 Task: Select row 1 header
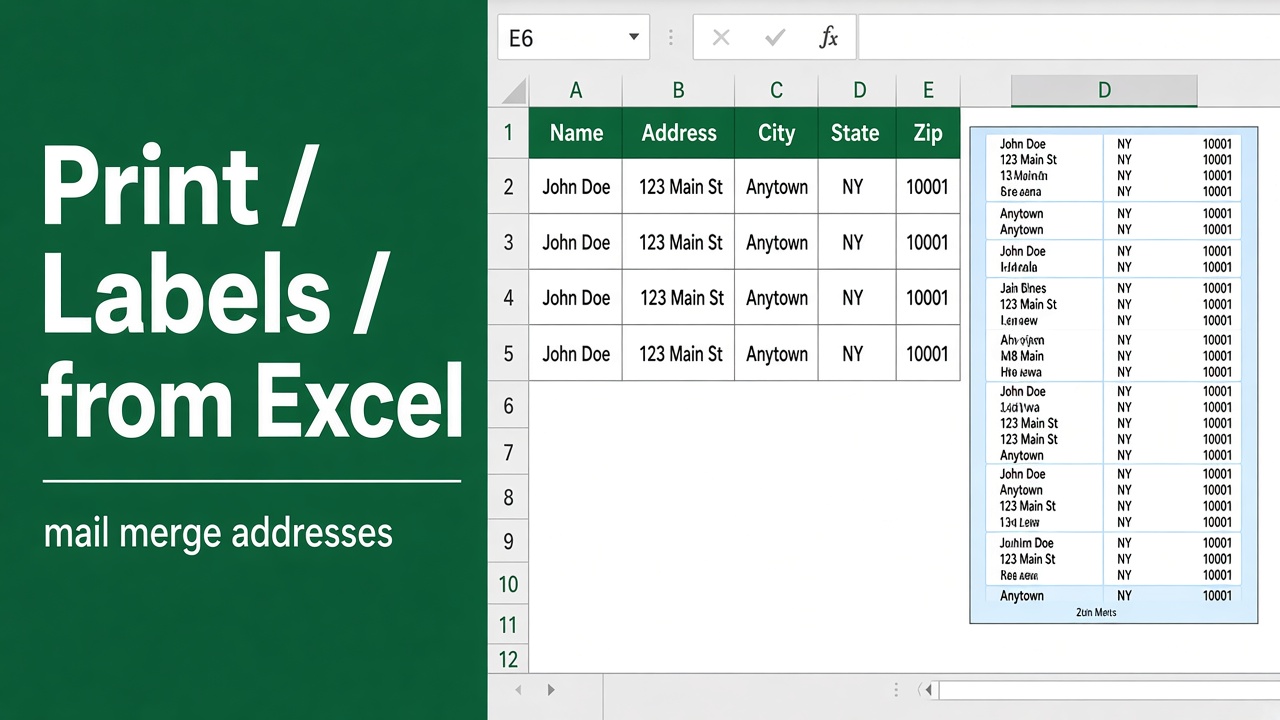click(508, 132)
